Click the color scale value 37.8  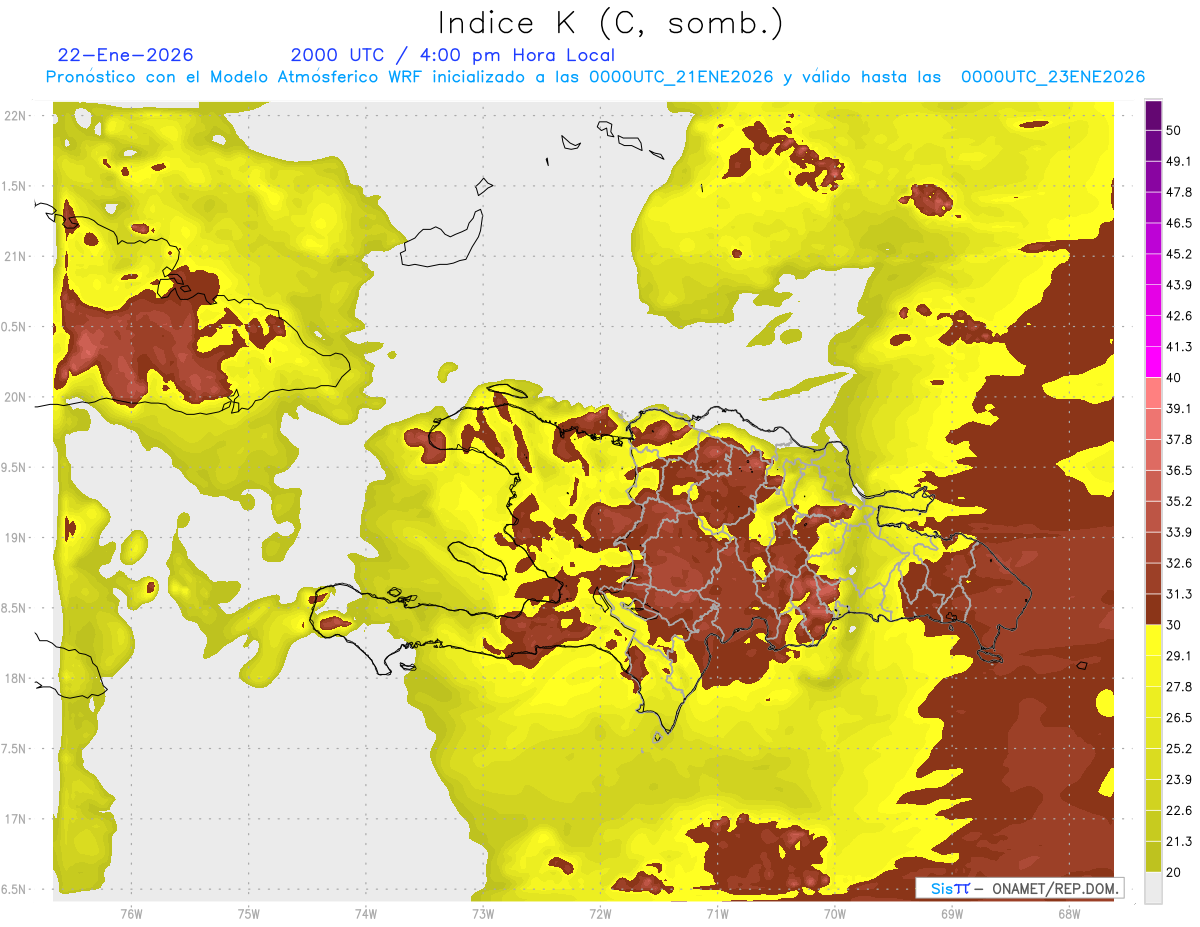(1180, 439)
